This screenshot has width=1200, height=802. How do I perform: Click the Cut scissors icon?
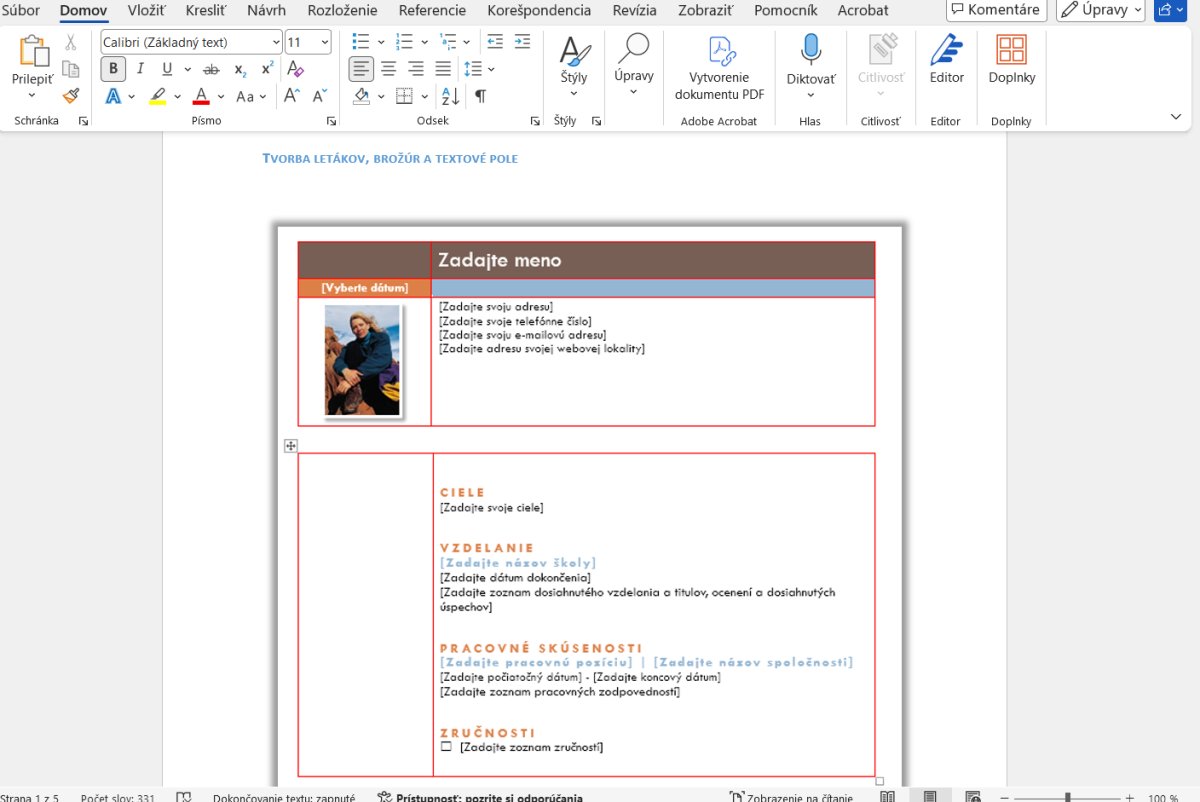pos(70,42)
